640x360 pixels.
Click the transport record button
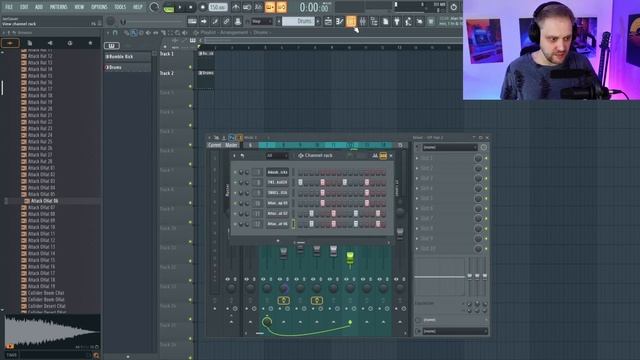point(202,7)
